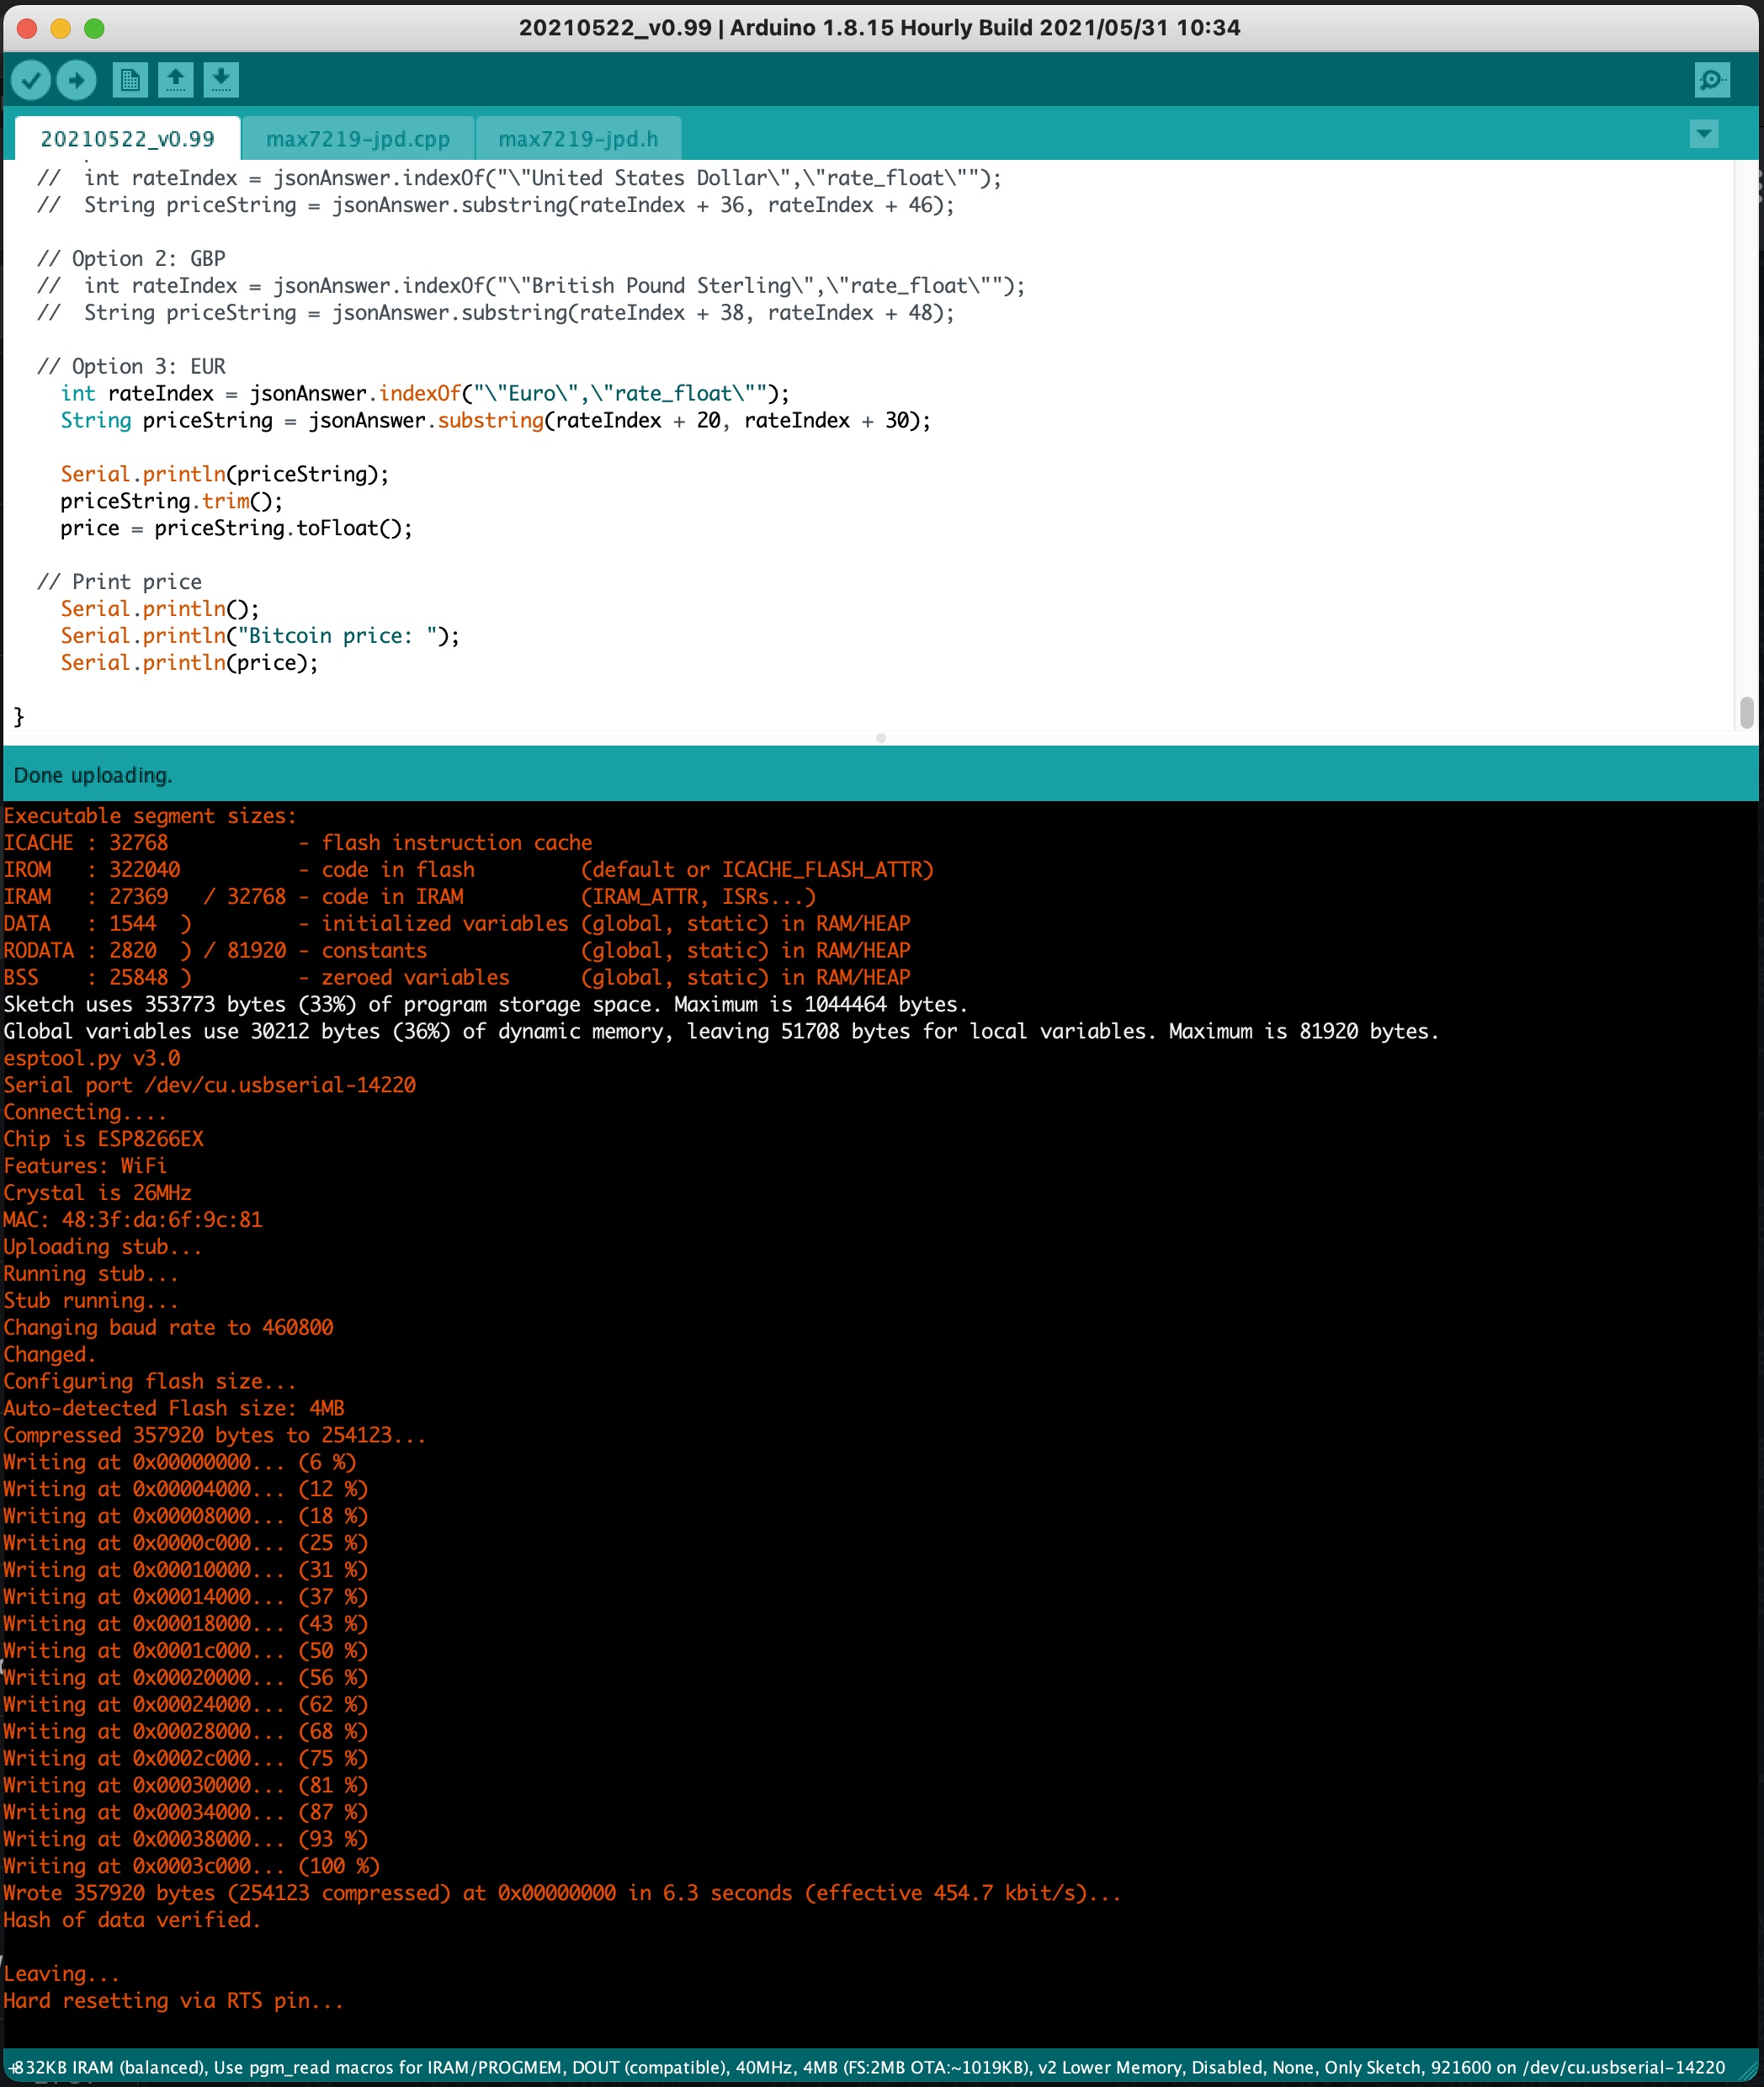Image resolution: width=1764 pixels, height=2087 pixels.
Task: Place cursor on the Serial.println(price) line
Action: click(190, 662)
